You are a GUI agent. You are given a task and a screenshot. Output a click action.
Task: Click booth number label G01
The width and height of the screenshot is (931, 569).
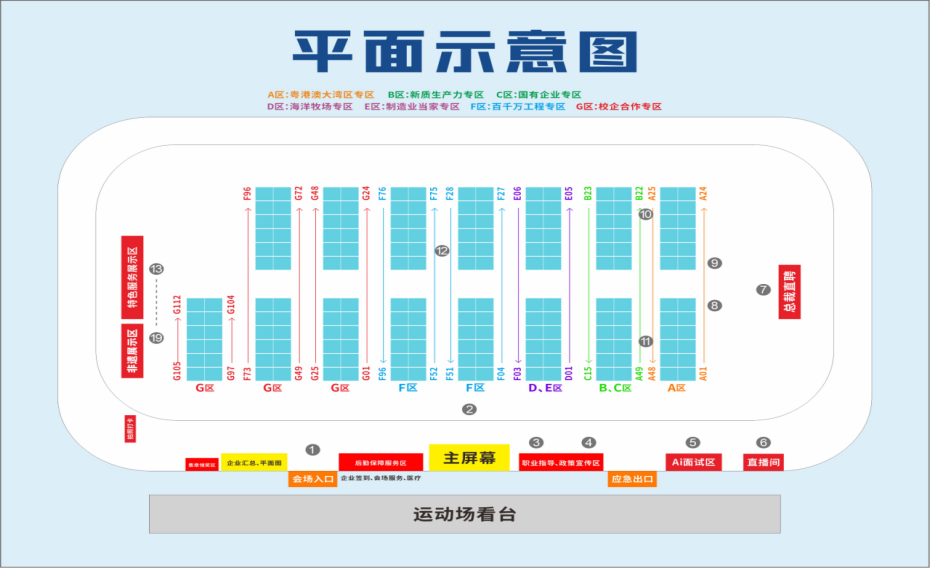tap(366, 373)
